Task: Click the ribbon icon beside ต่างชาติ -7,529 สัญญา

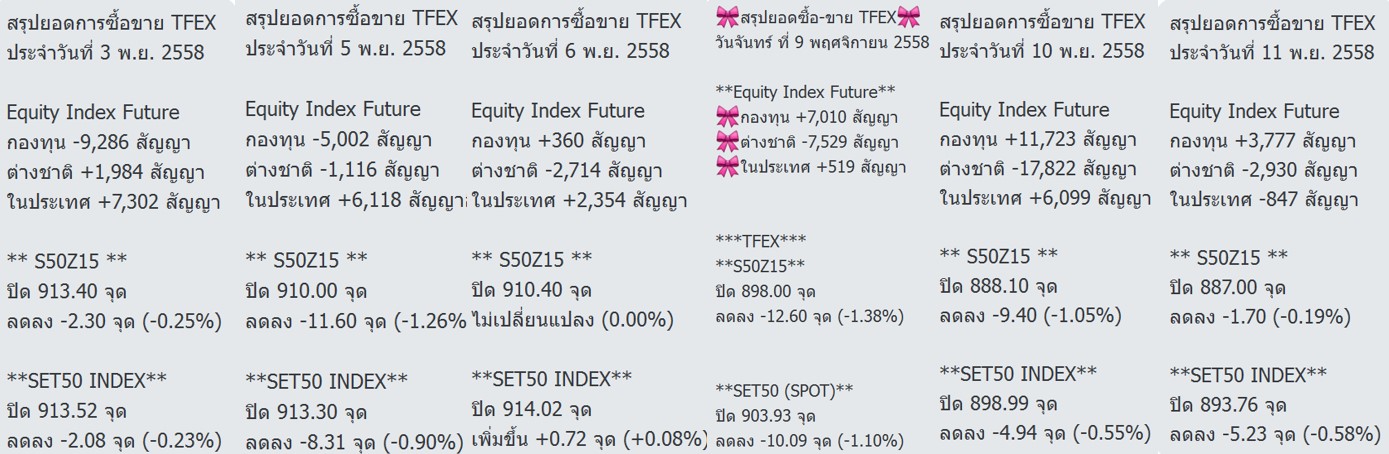Action: (x=728, y=143)
